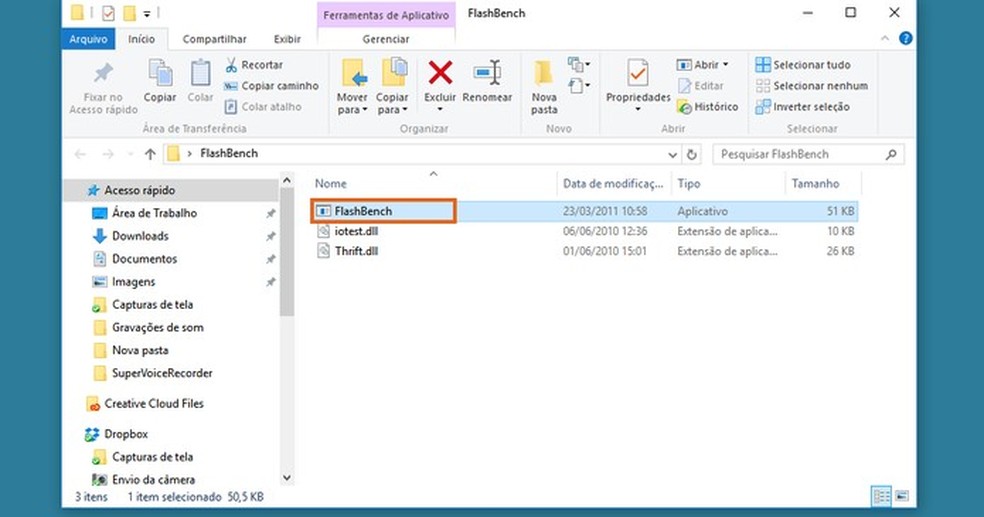This screenshot has width=984, height=517.
Task: Click the Ferramentas de Aplicativo contextual tab
Action: (x=386, y=15)
